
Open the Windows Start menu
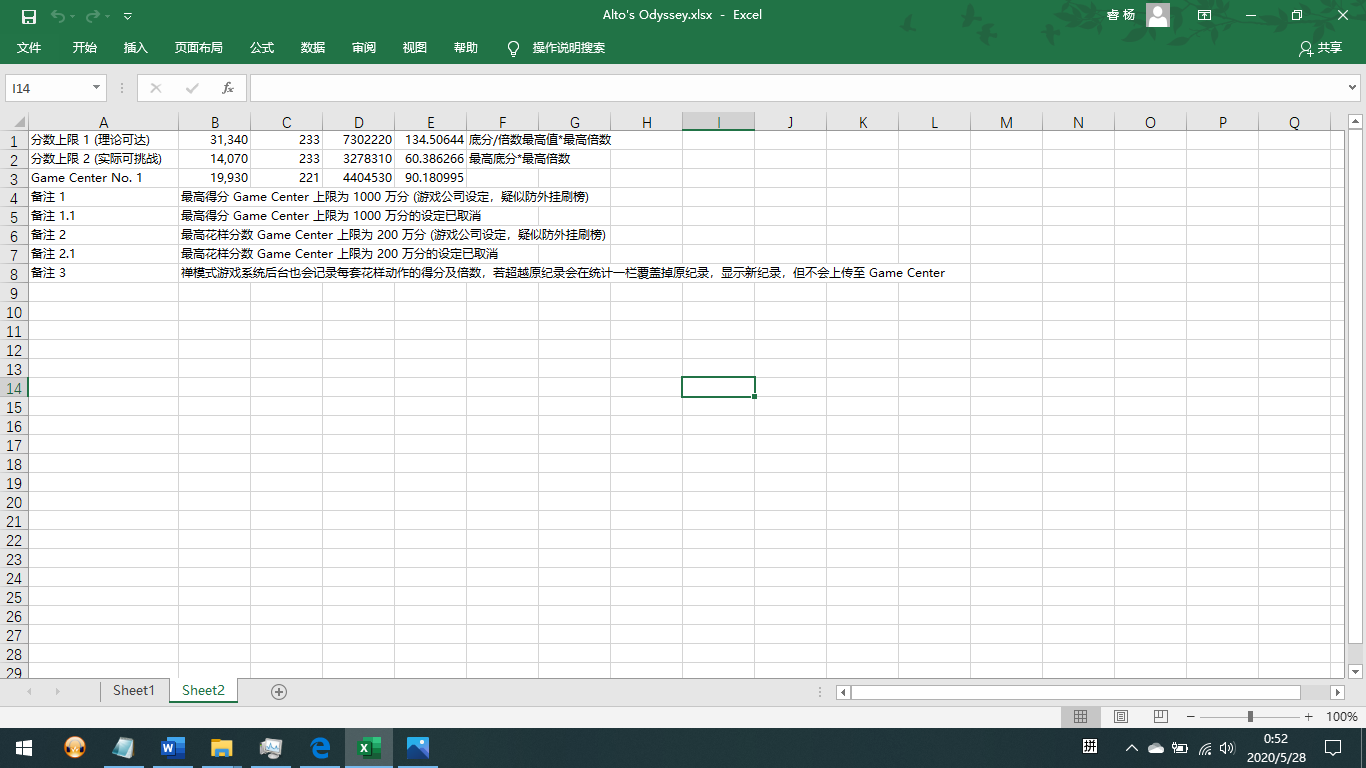(x=24, y=748)
